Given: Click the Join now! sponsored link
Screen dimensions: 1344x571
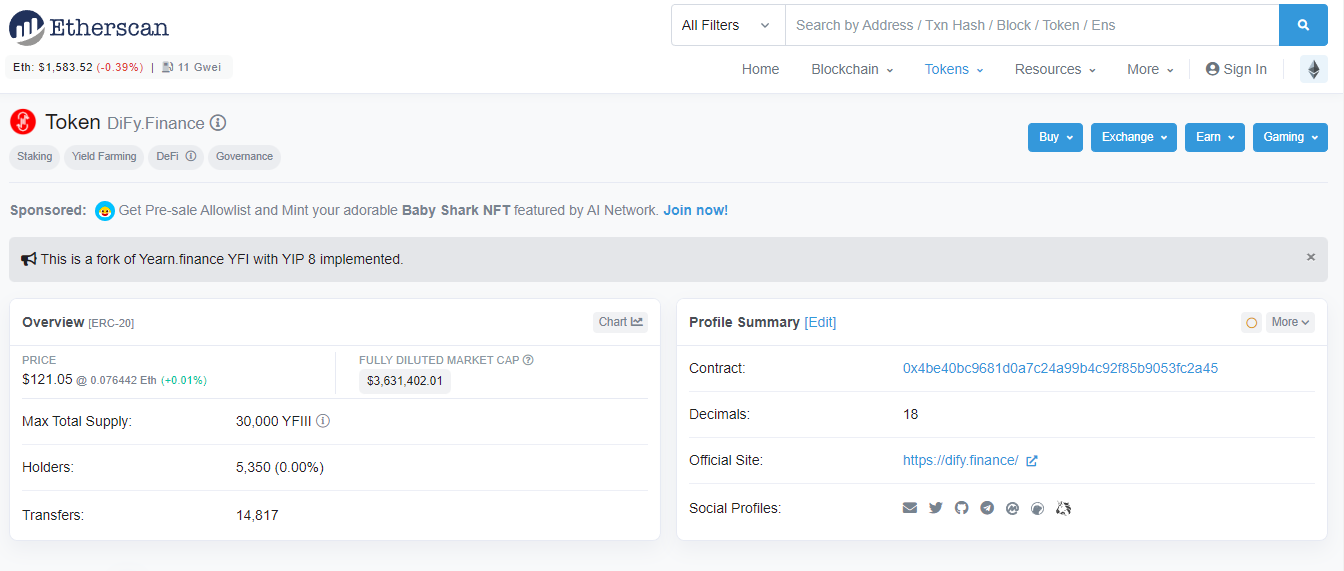Looking at the screenshot, I should coord(695,211).
